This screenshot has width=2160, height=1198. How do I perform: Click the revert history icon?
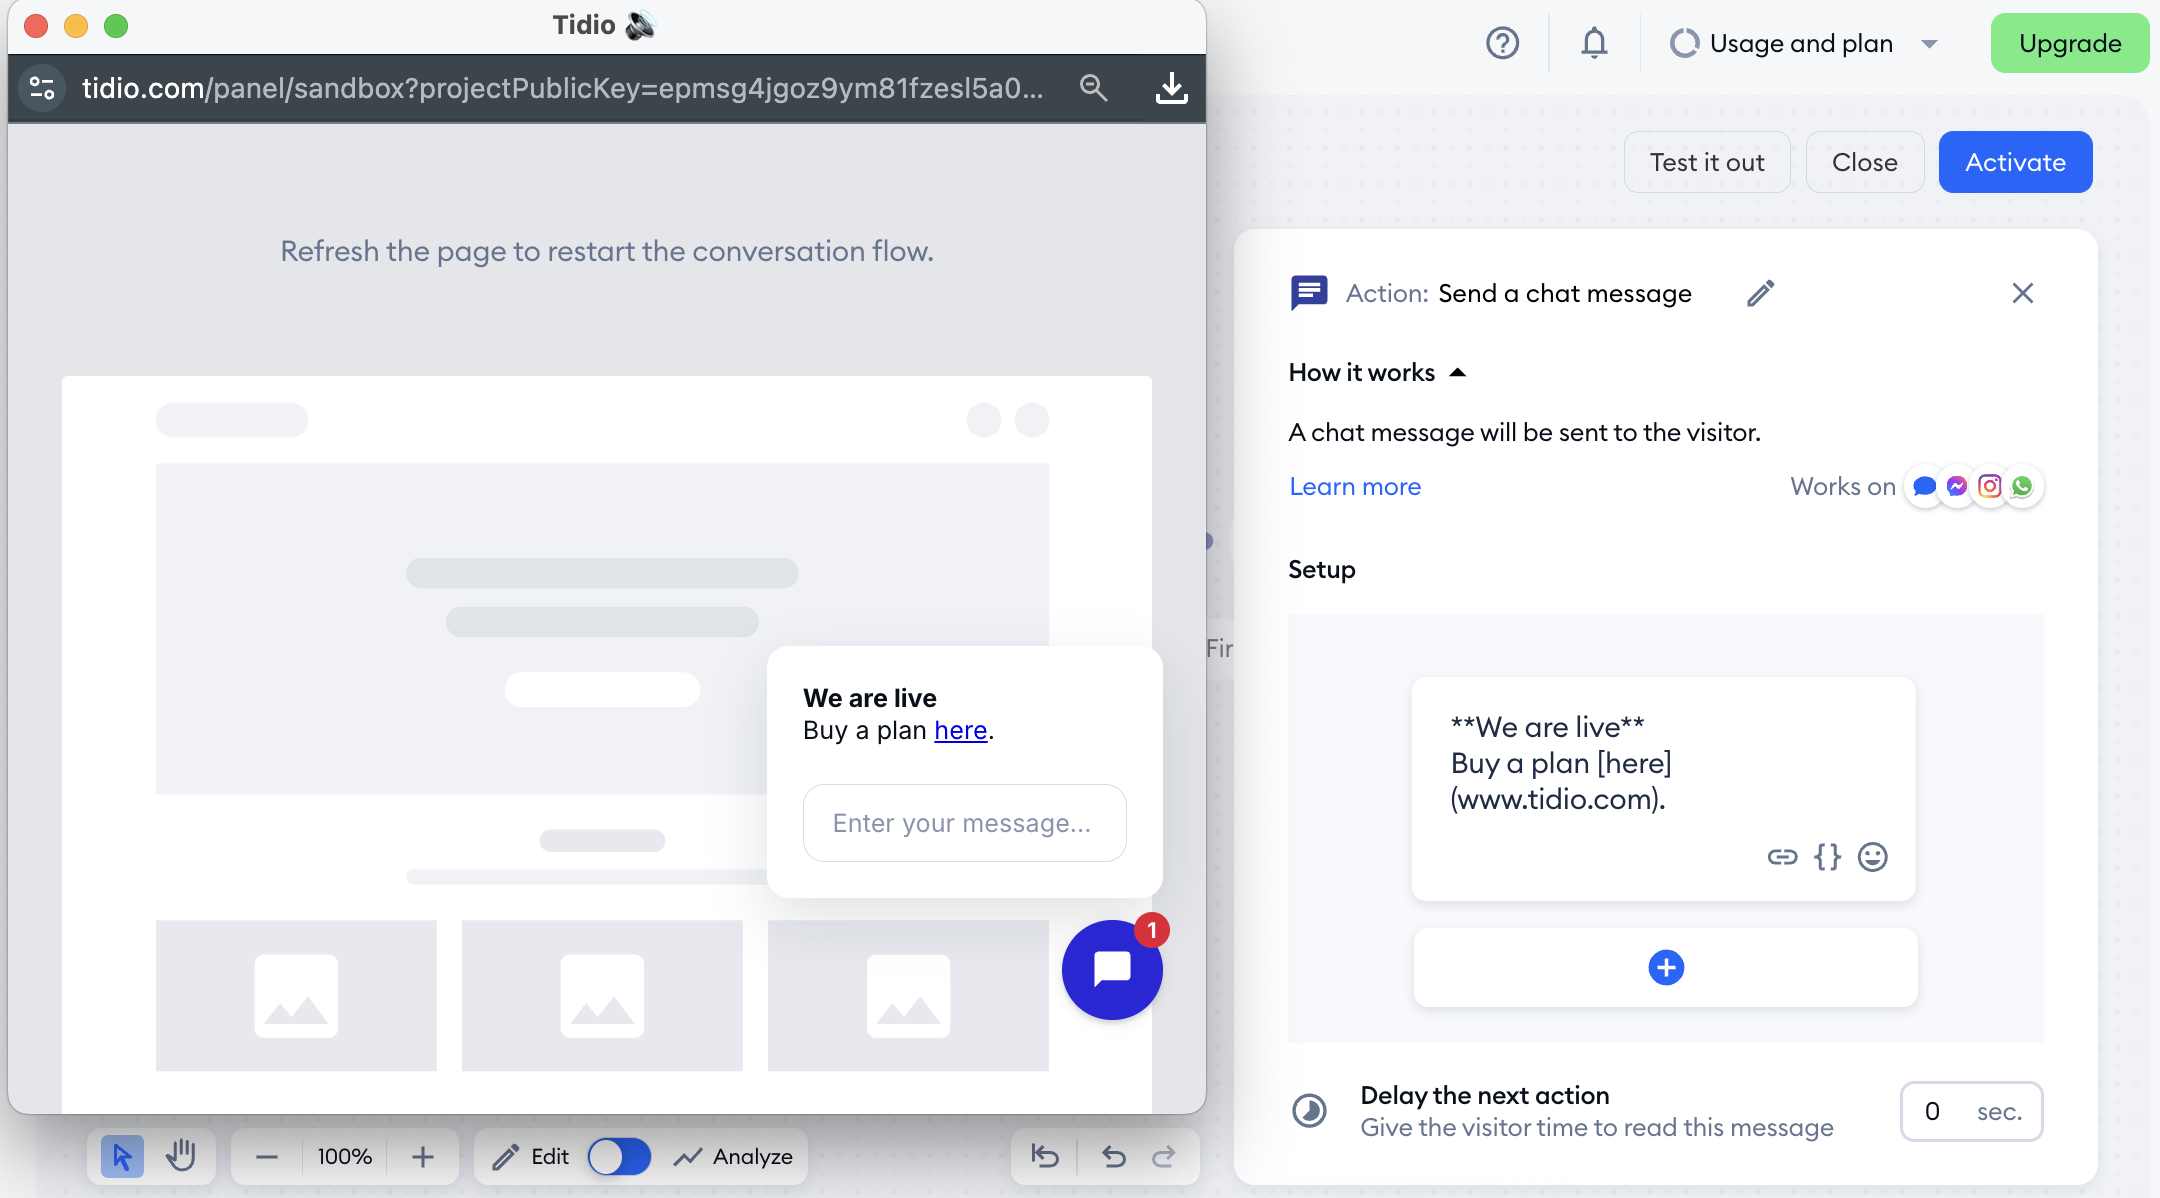[1045, 1157]
